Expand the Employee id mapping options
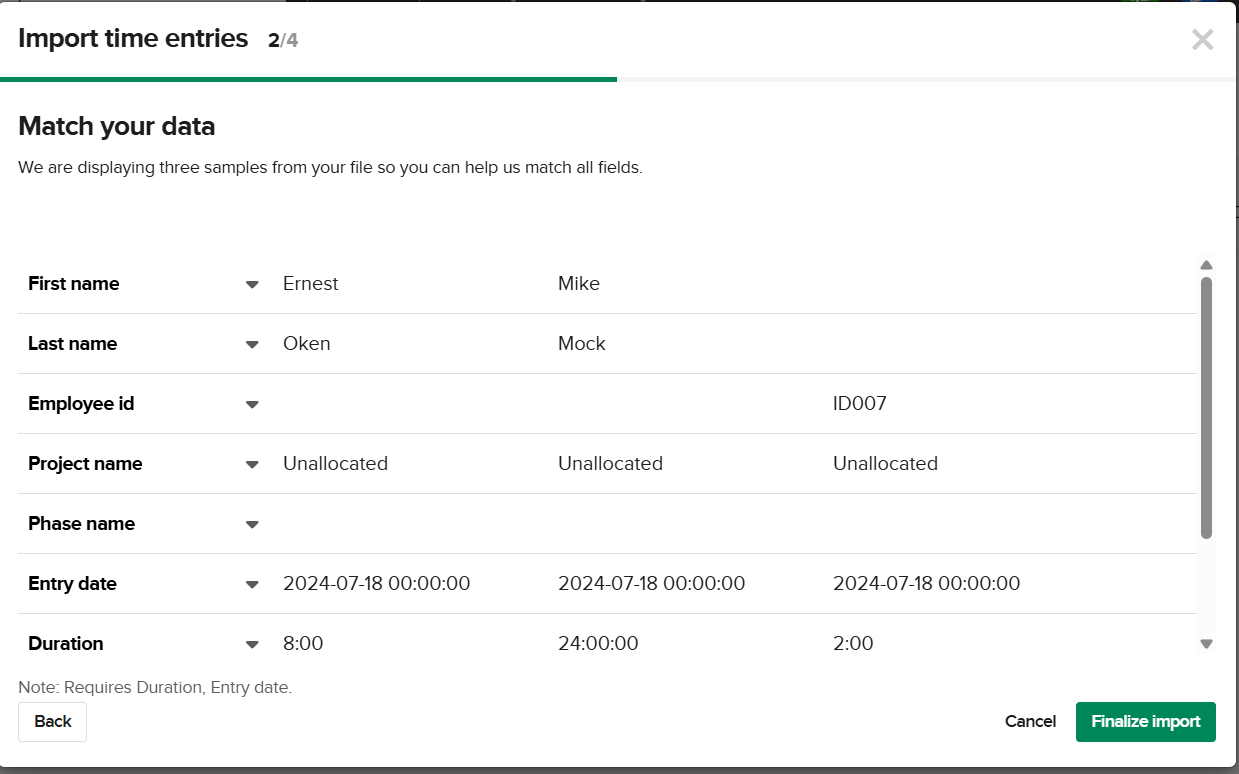The width and height of the screenshot is (1239, 774). (x=251, y=404)
